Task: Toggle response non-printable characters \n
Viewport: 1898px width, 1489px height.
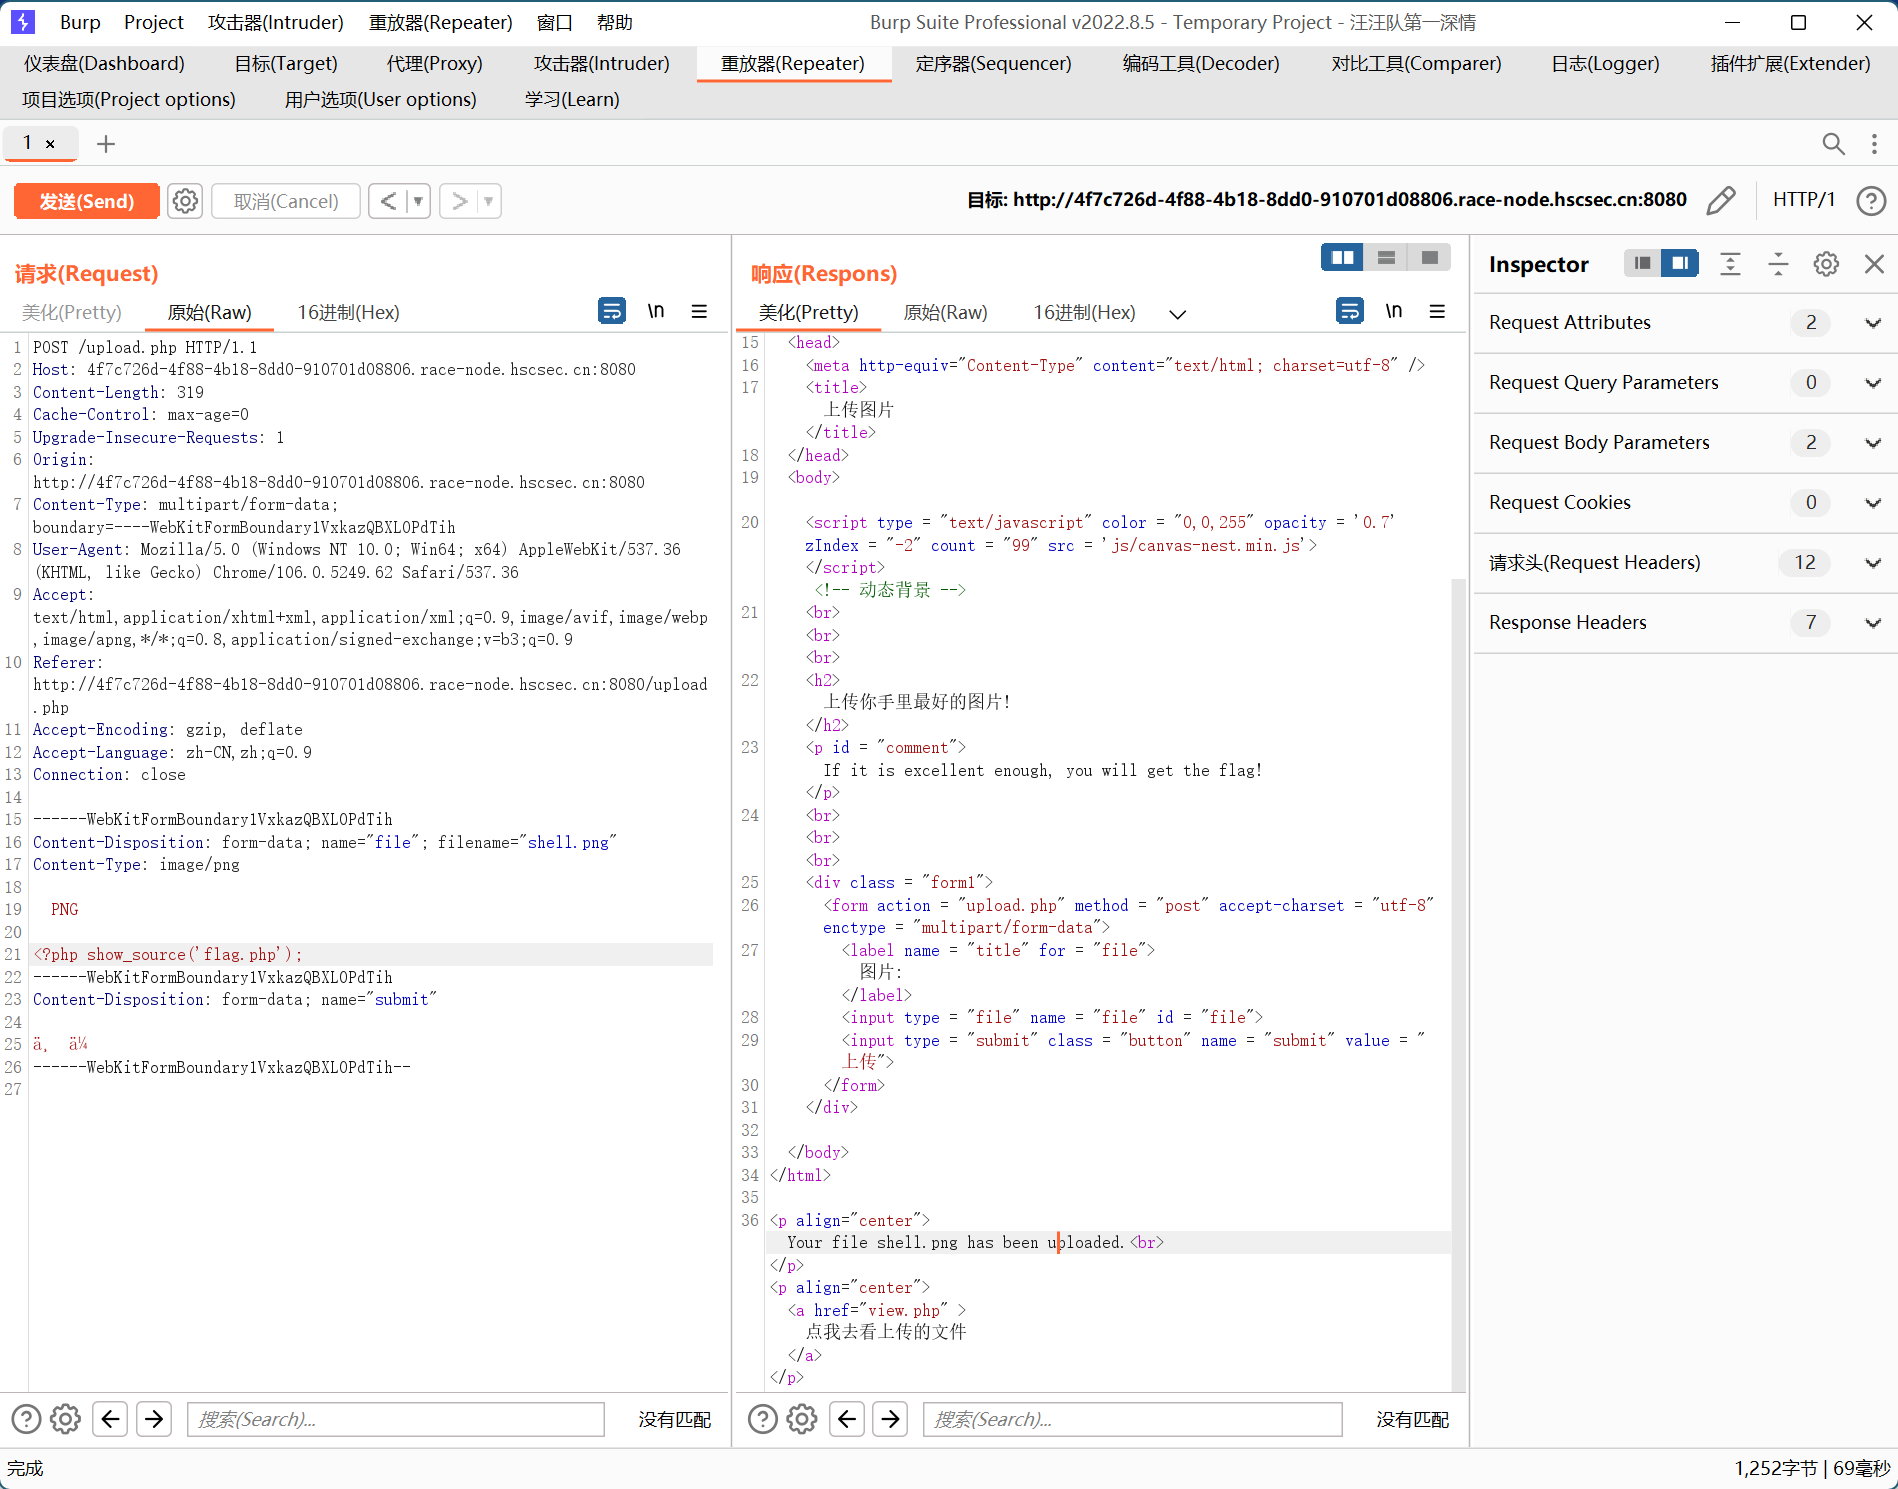Action: (1394, 311)
